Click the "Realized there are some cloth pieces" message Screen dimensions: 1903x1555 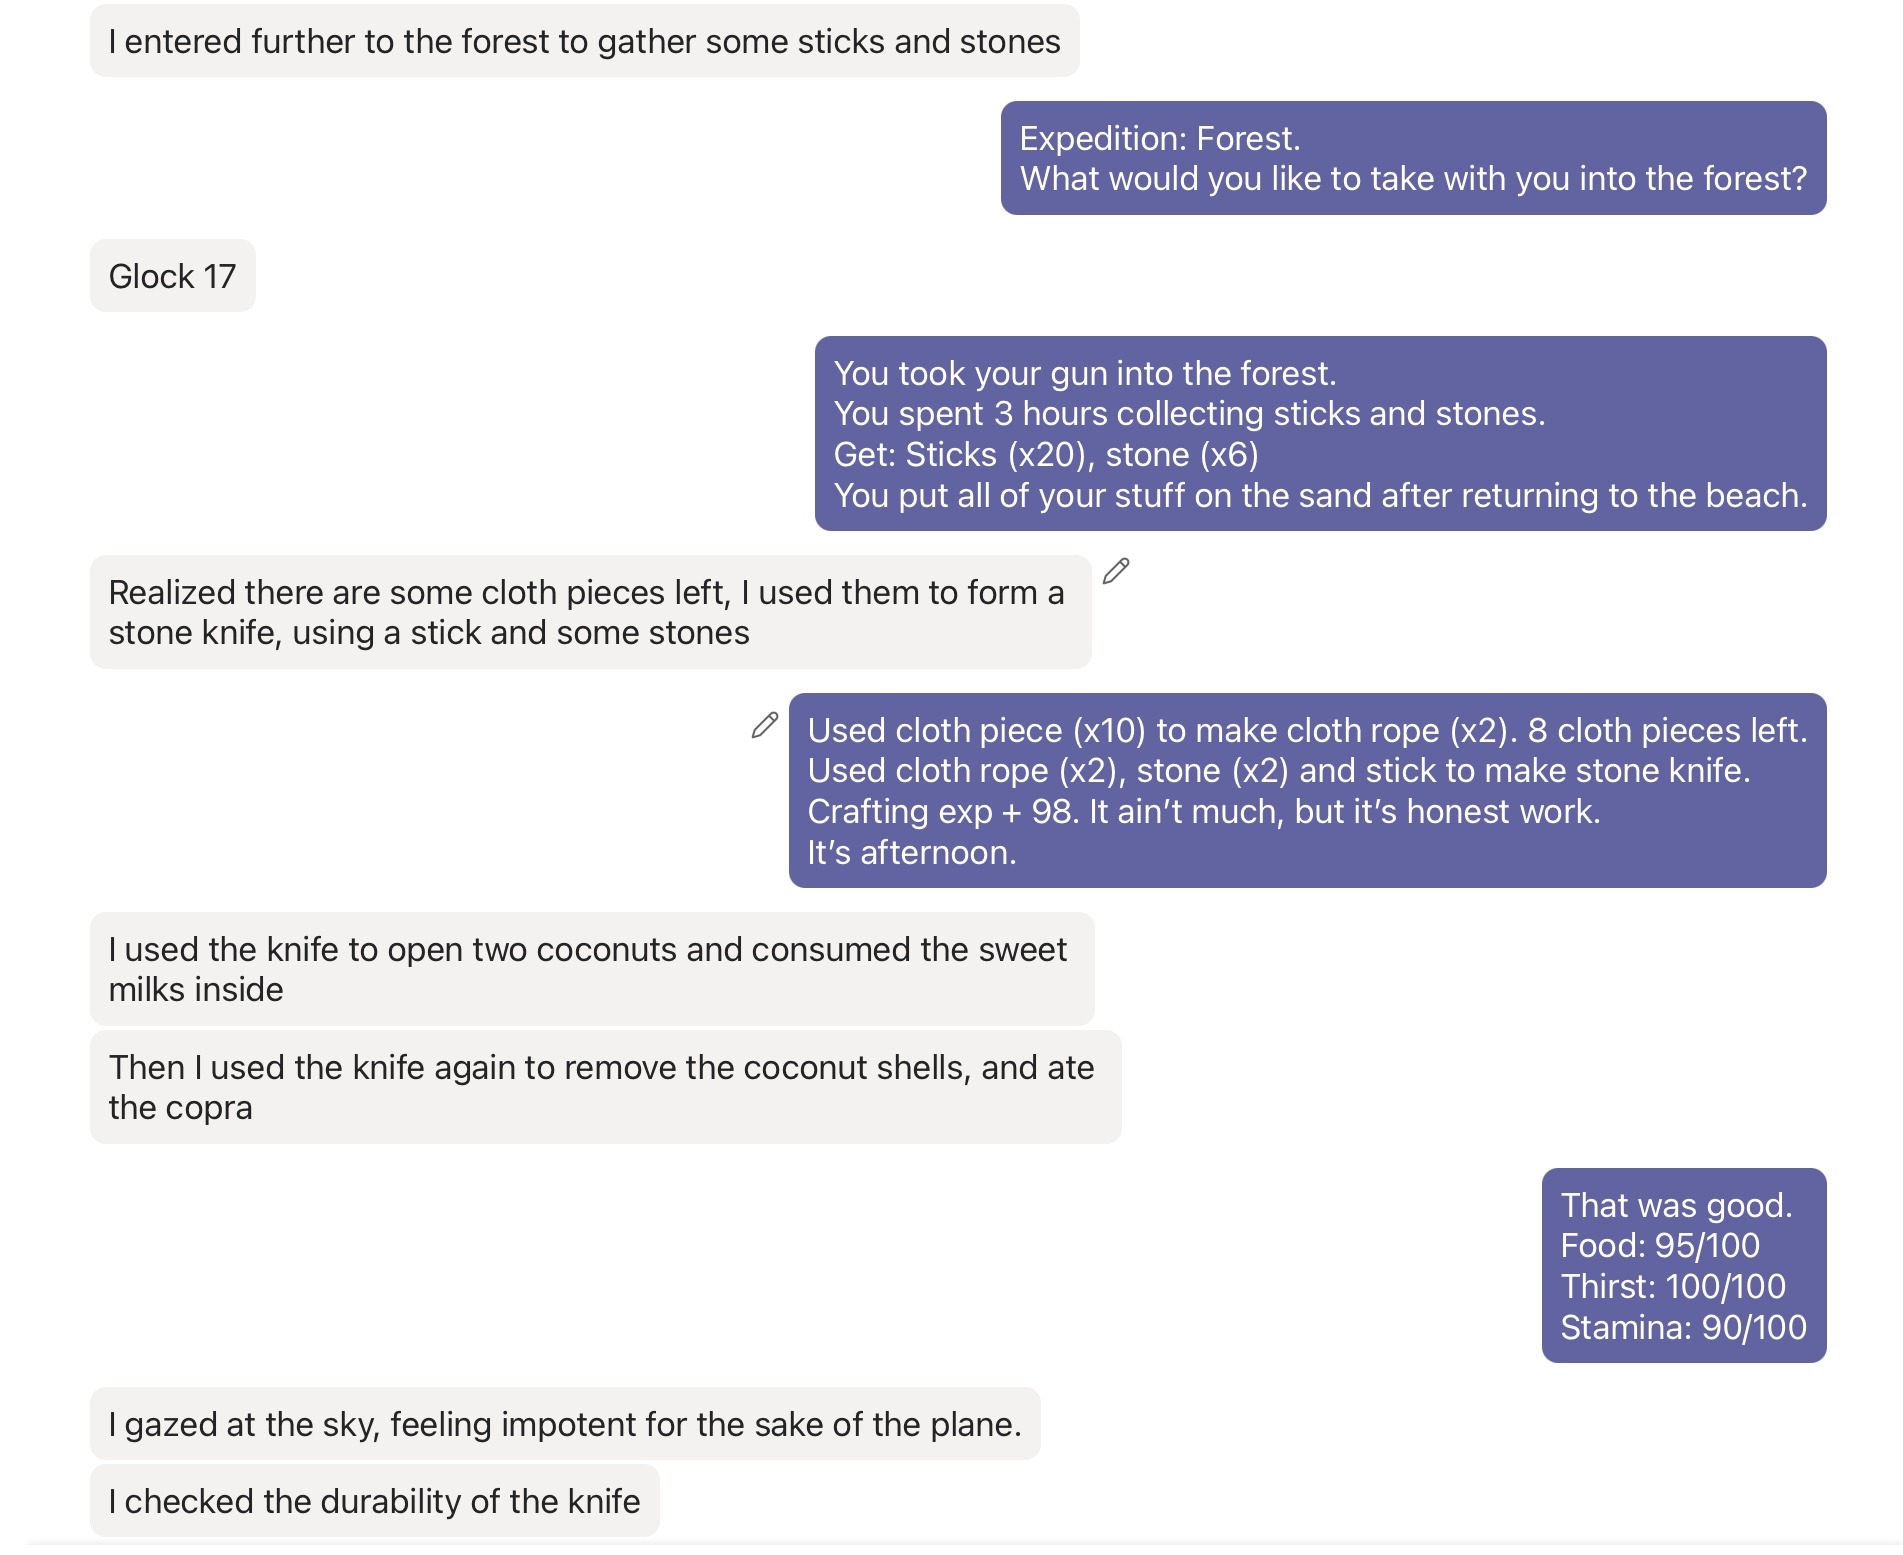click(590, 612)
